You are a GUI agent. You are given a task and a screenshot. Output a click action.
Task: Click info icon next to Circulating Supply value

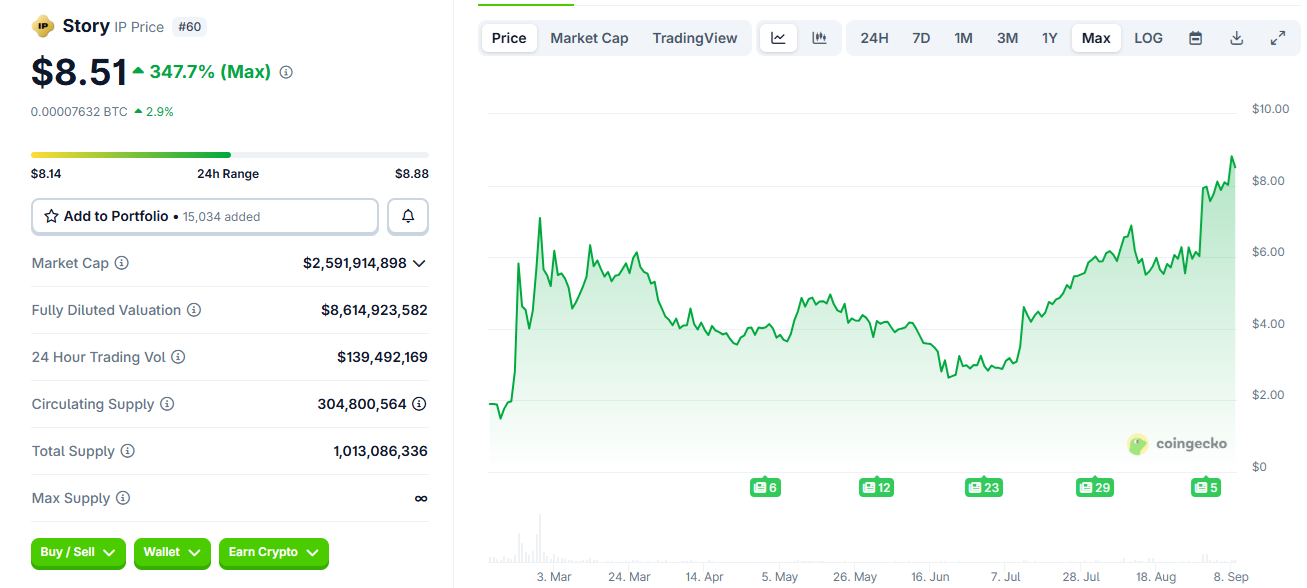click(419, 404)
